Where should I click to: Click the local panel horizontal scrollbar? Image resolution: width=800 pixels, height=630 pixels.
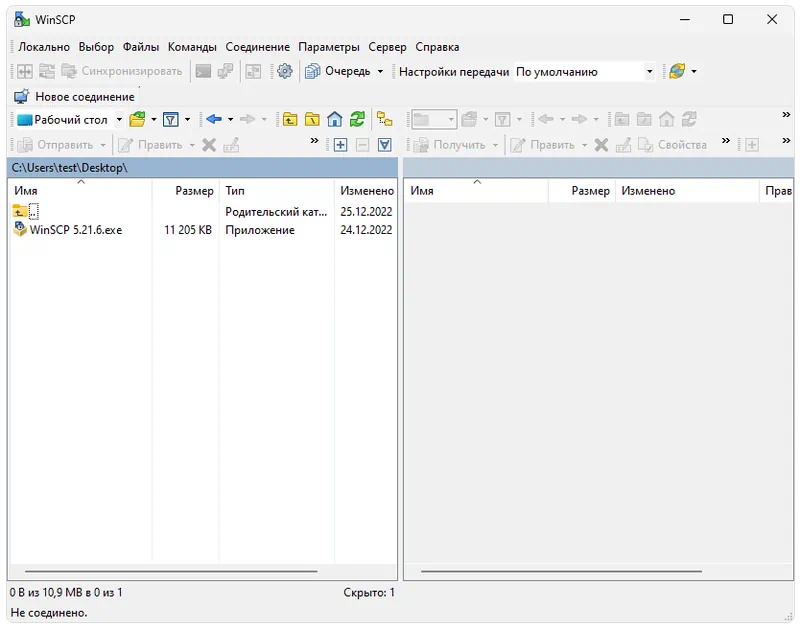pos(171,571)
